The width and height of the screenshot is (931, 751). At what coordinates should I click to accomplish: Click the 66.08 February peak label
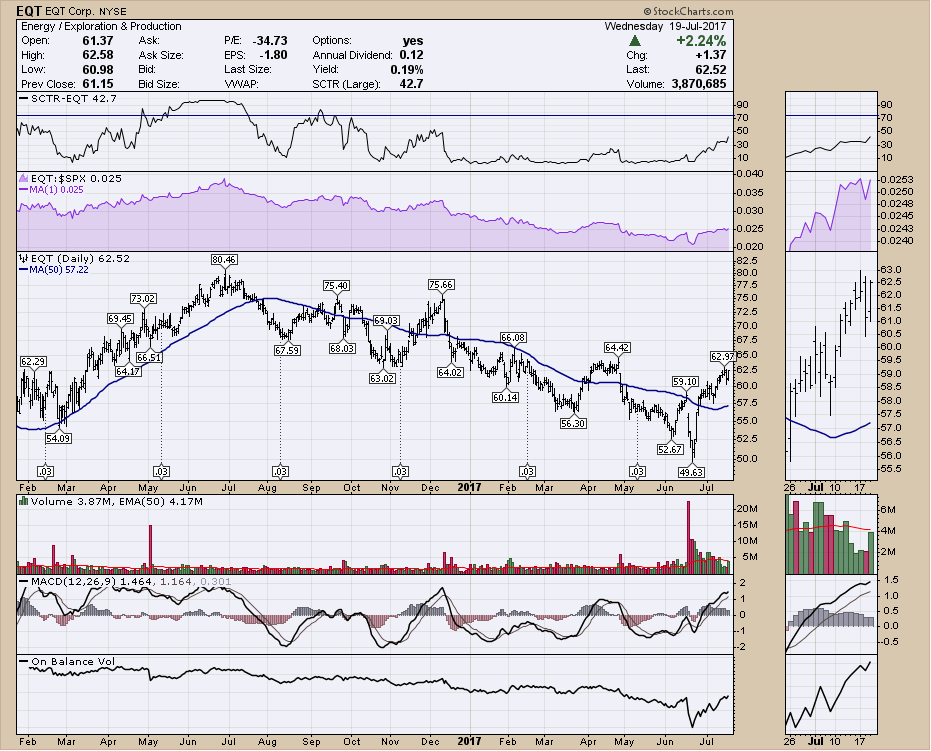pos(513,338)
